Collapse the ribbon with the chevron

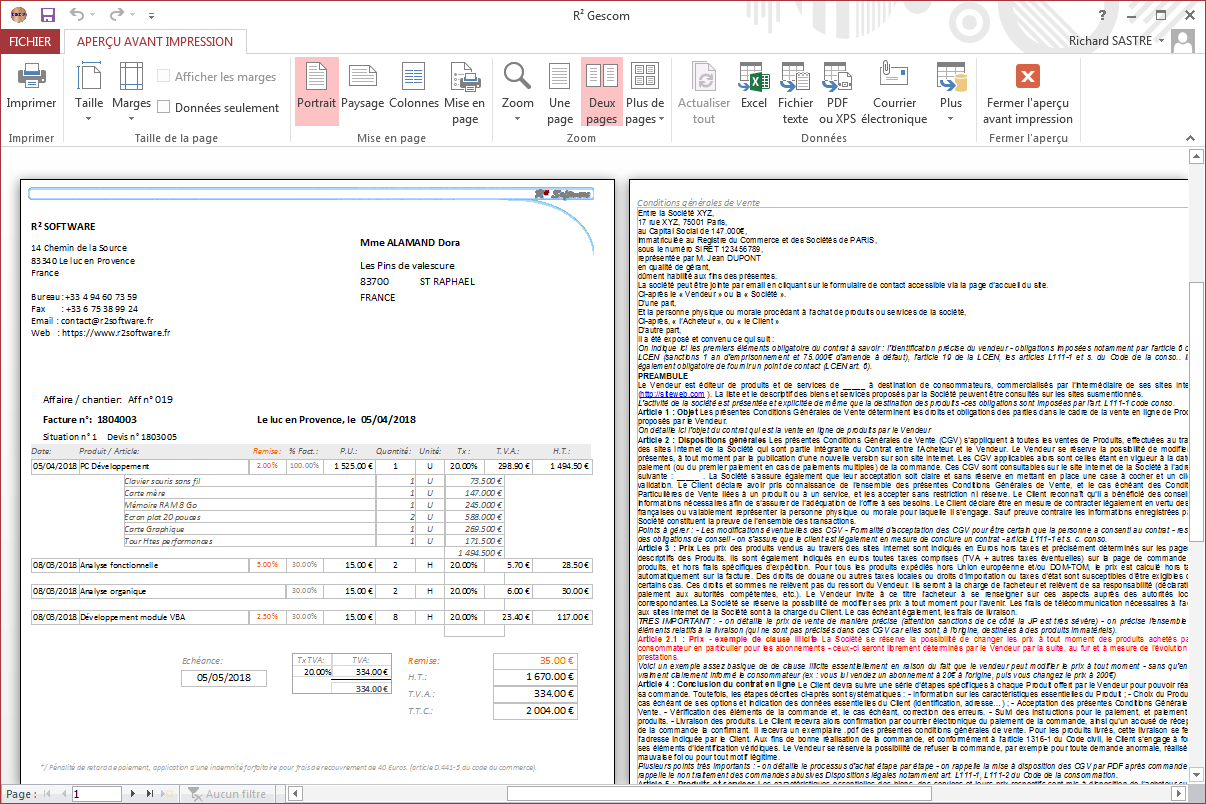1190,139
